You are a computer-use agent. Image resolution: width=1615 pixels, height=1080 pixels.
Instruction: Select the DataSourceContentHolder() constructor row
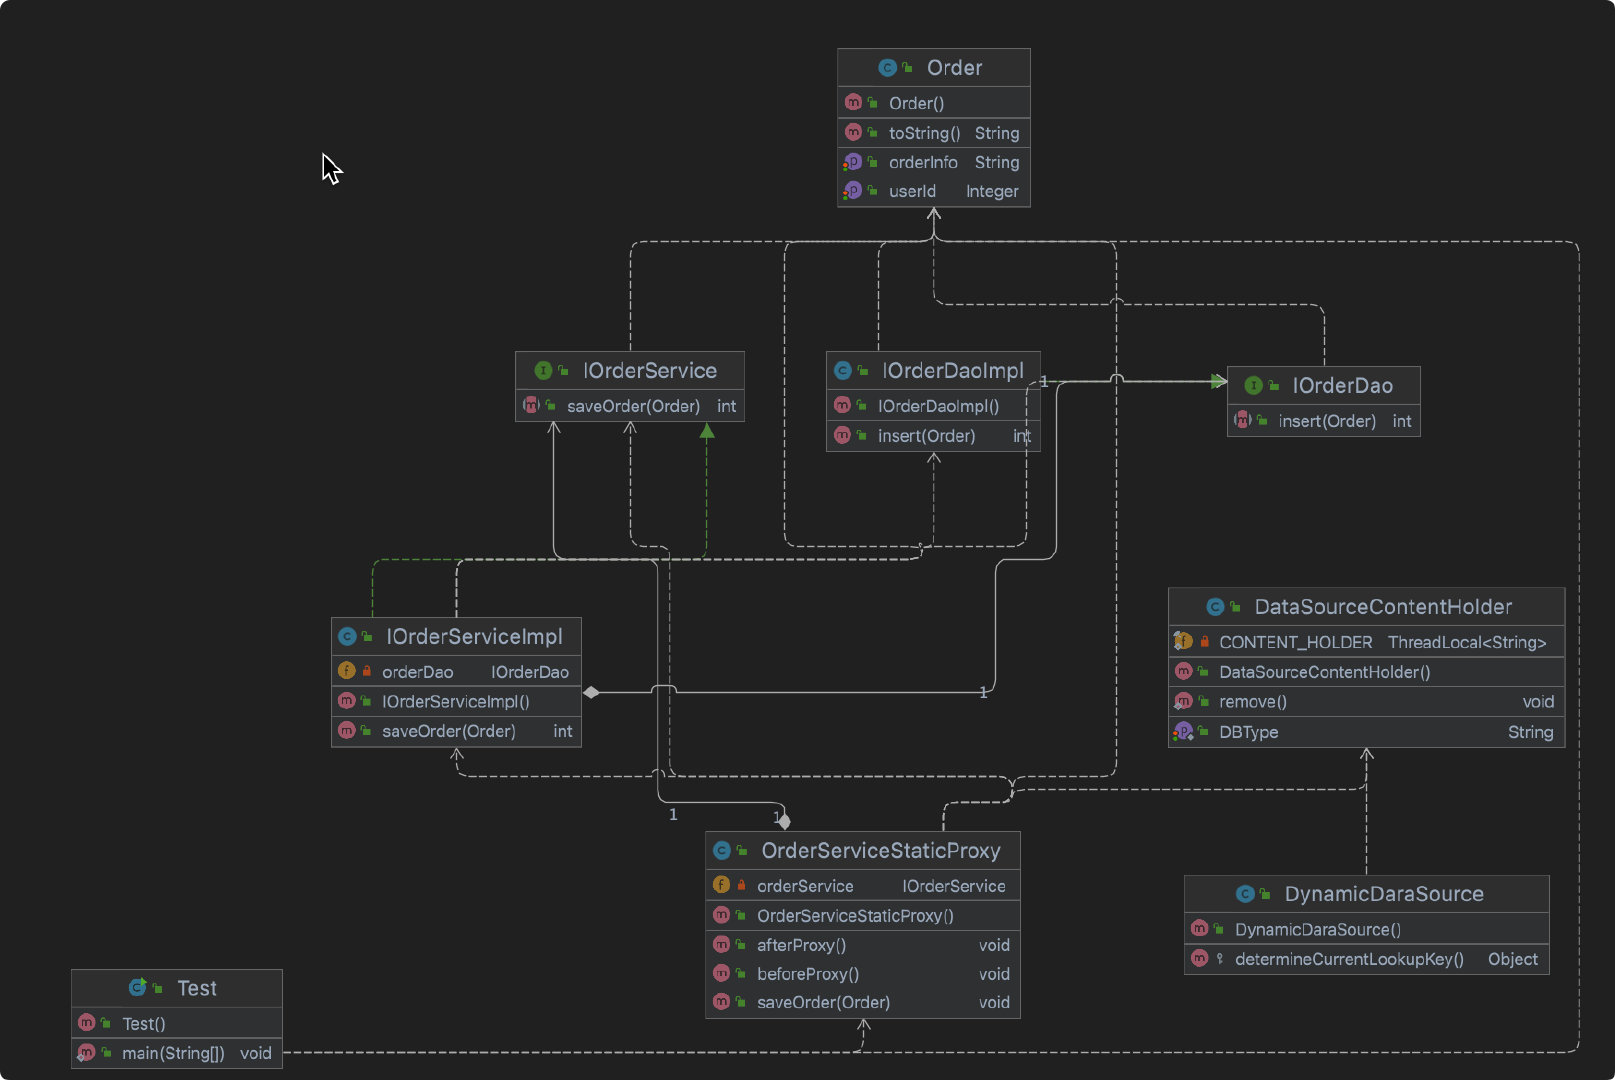pos(1367,672)
